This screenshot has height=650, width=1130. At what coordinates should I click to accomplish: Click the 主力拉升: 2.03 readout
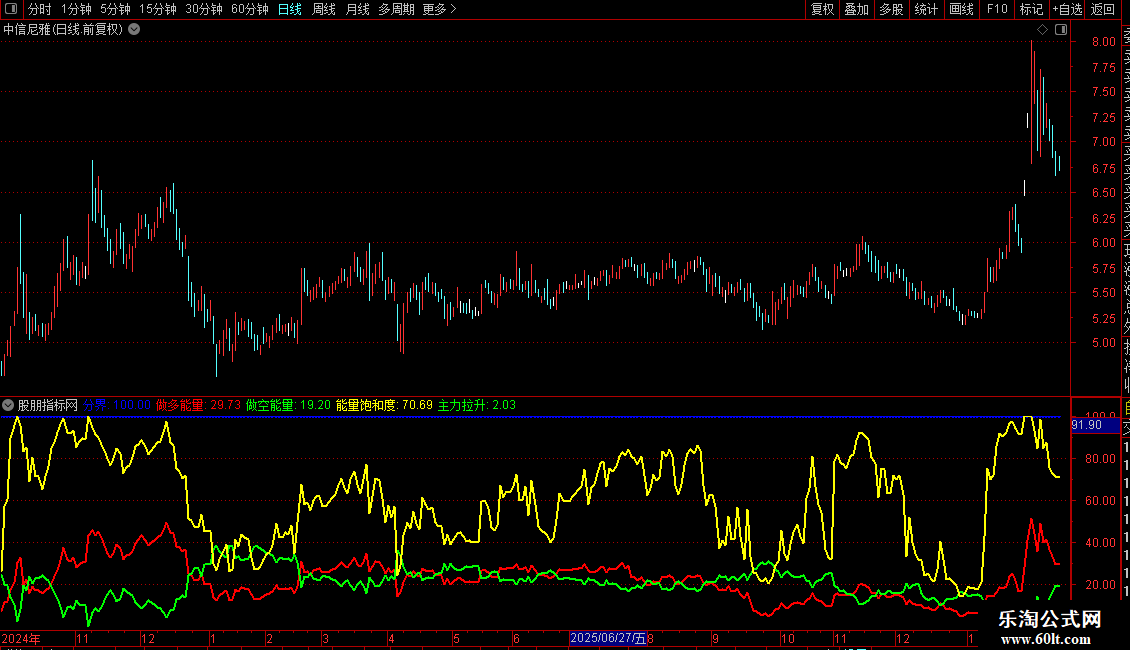[477, 405]
